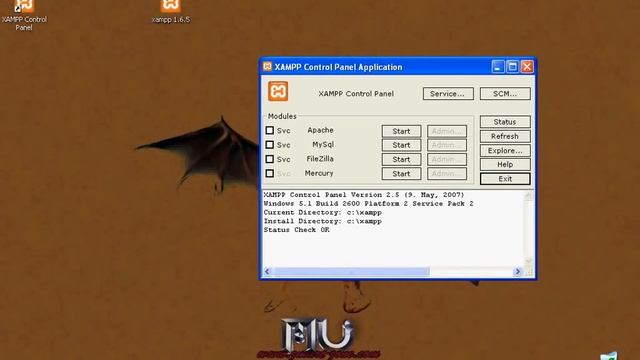This screenshot has height=360, width=640.
Task: Click the 'Status Check OK' log line
Action: [x=296, y=230]
